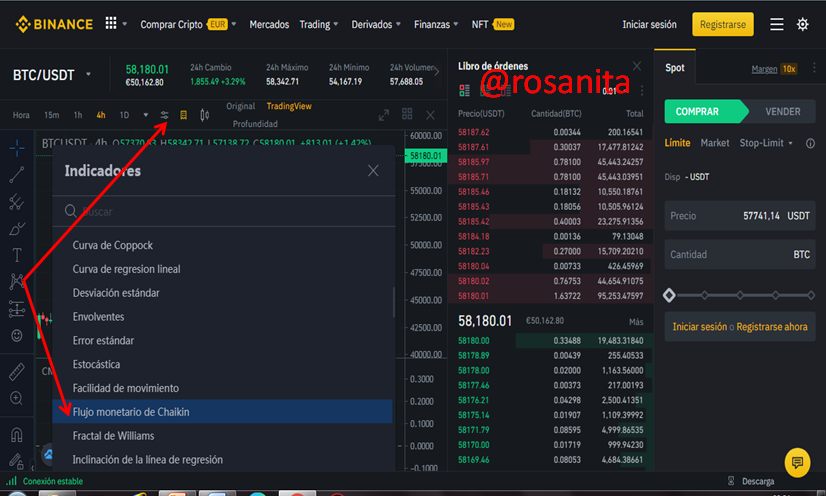This screenshot has width=826, height=496.
Task: Click the orange chart template icon
Action: pyautogui.click(x=183, y=115)
